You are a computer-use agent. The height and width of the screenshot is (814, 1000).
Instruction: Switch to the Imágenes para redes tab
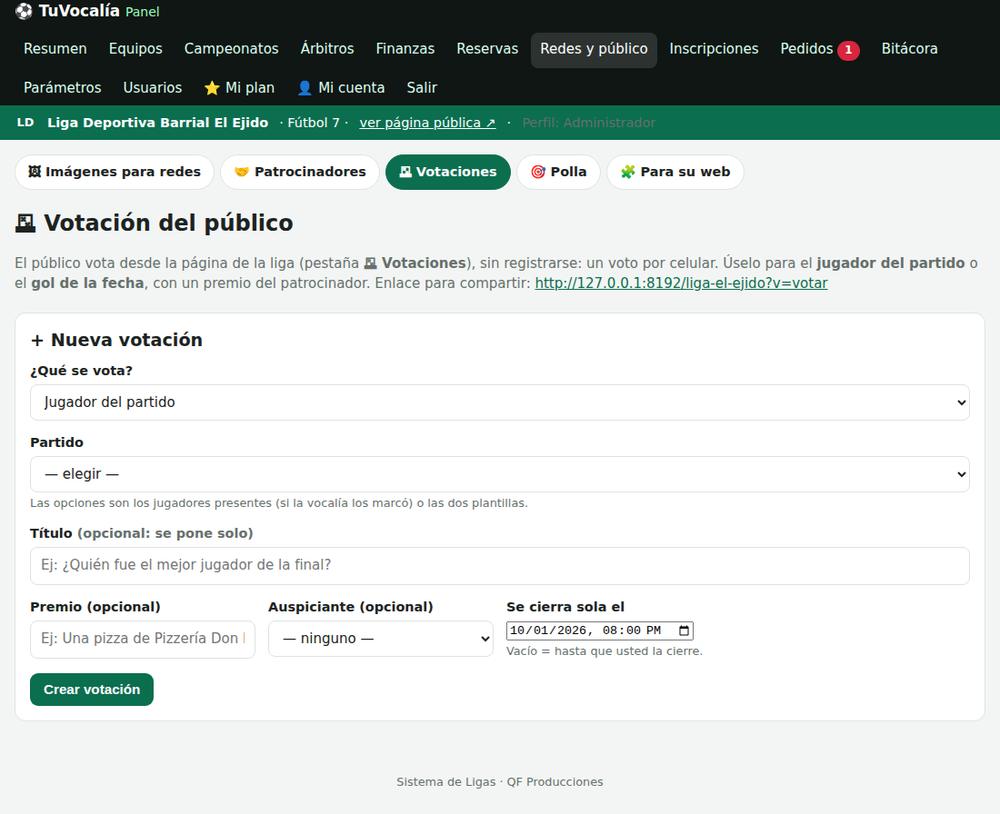click(114, 172)
